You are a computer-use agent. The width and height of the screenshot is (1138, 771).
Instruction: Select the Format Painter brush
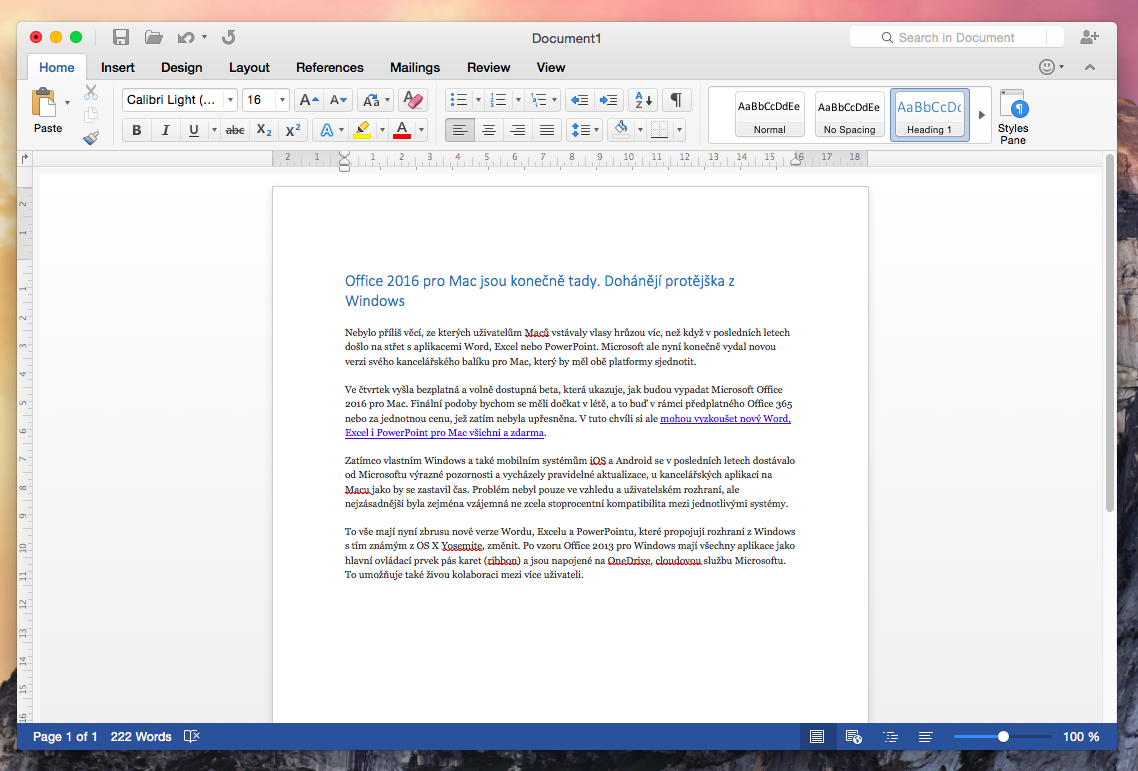click(91, 137)
